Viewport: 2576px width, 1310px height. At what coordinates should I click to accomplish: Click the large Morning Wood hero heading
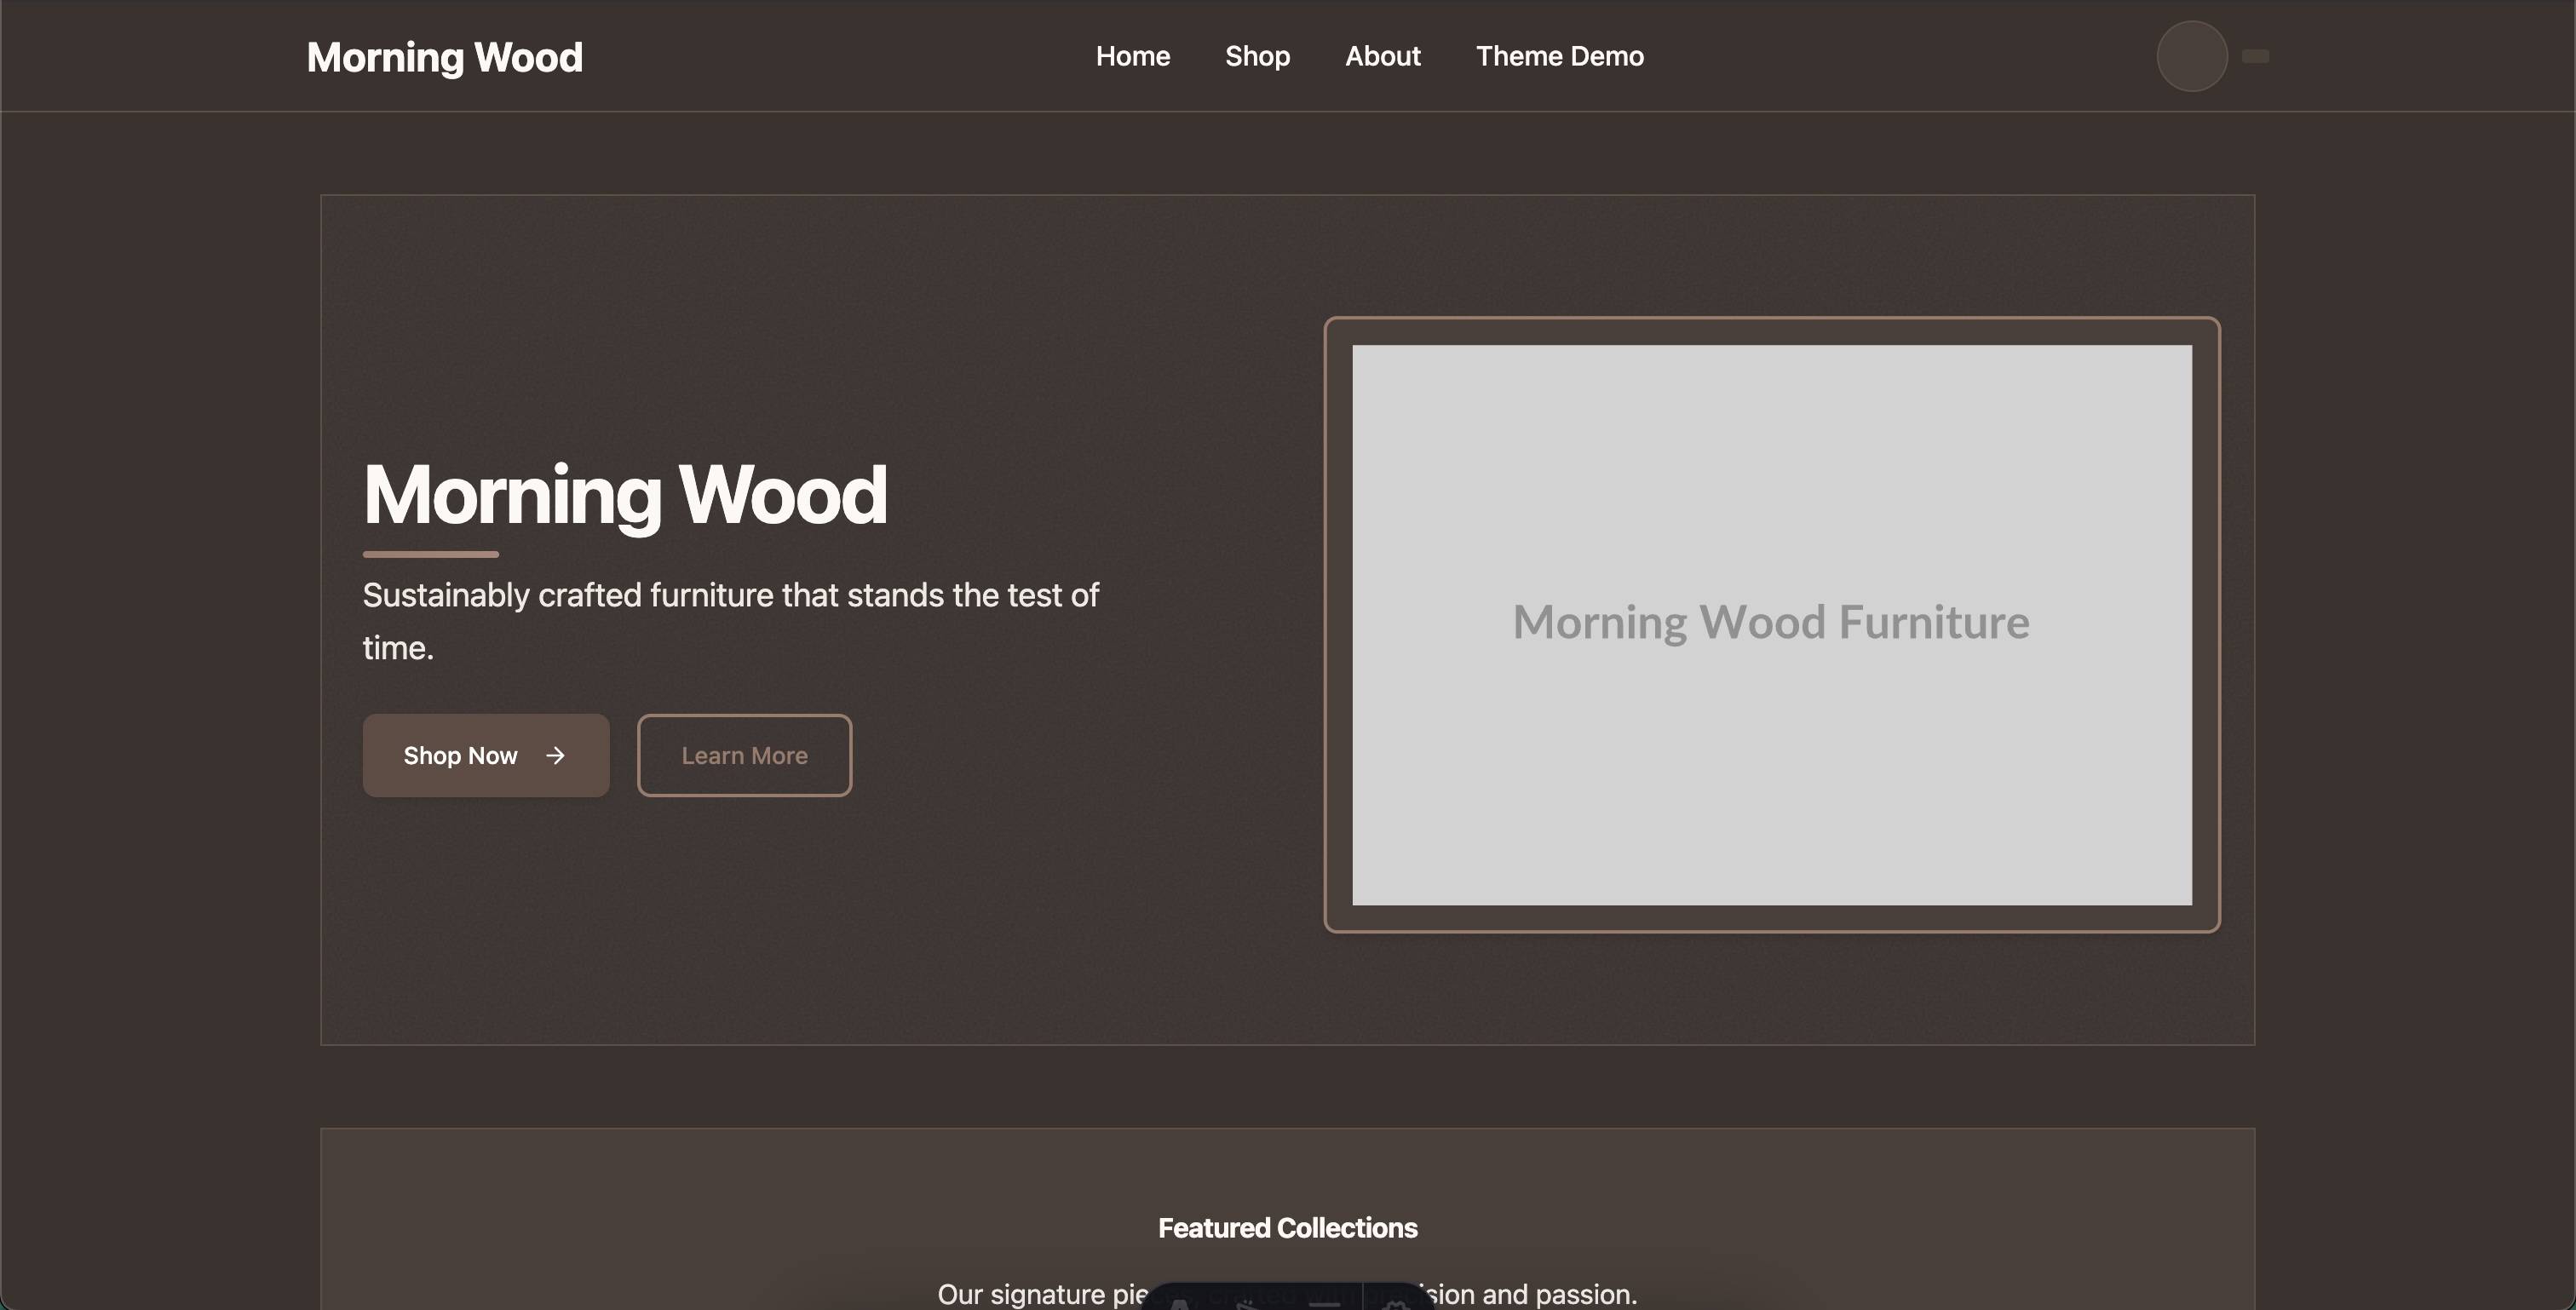(625, 494)
